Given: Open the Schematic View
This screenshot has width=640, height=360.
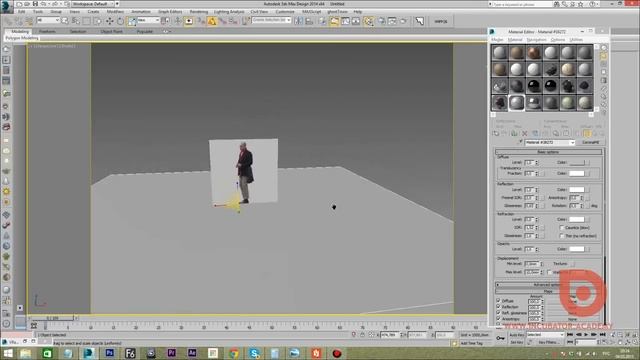Looking at the screenshot, I should point(356,21).
